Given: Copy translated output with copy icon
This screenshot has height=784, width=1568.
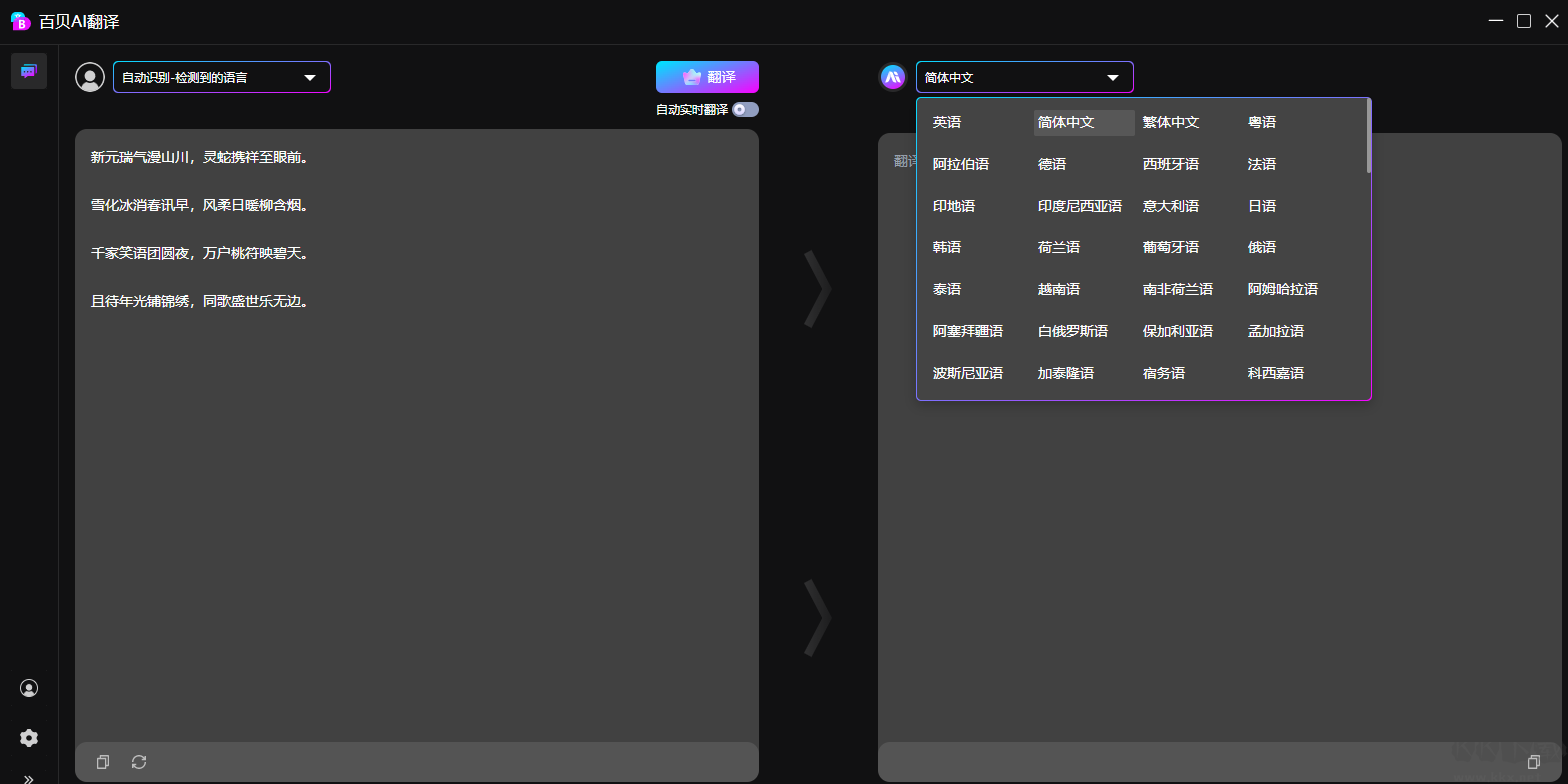Looking at the screenshot, I should 1534,762.
